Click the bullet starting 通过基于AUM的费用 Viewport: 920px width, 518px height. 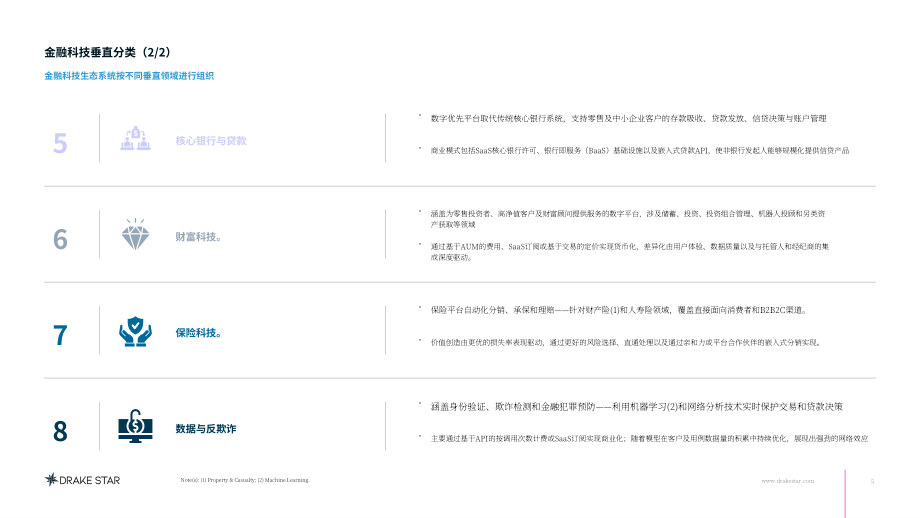630,252
